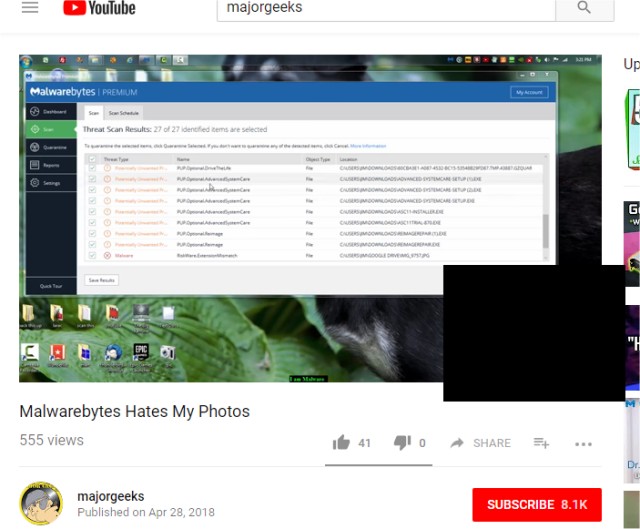Switch to the Scan tab
The image size is (640, 529).
[x=93, y=113]
